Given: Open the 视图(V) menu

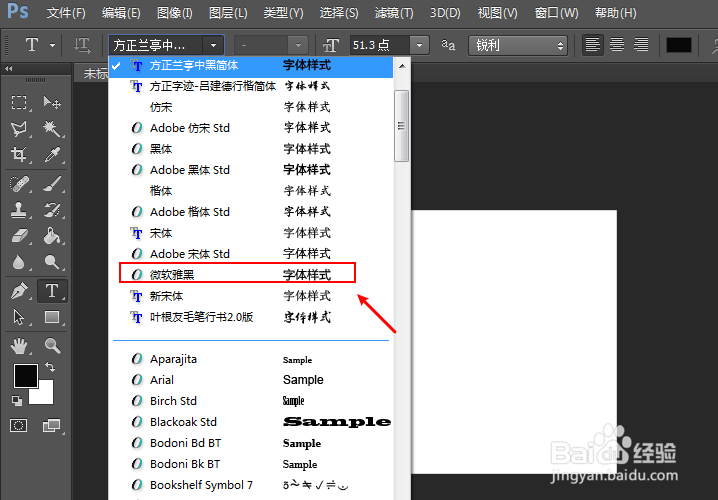Looking at the screenshot, I should [x=497, y=12].
